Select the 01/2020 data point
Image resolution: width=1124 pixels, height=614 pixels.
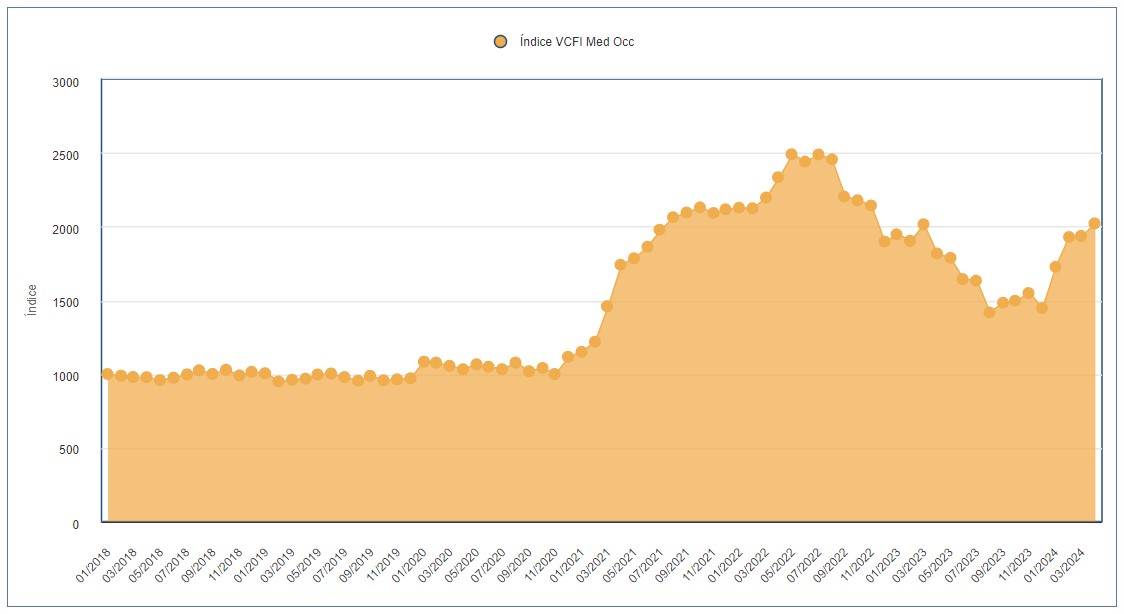point(423,362)
